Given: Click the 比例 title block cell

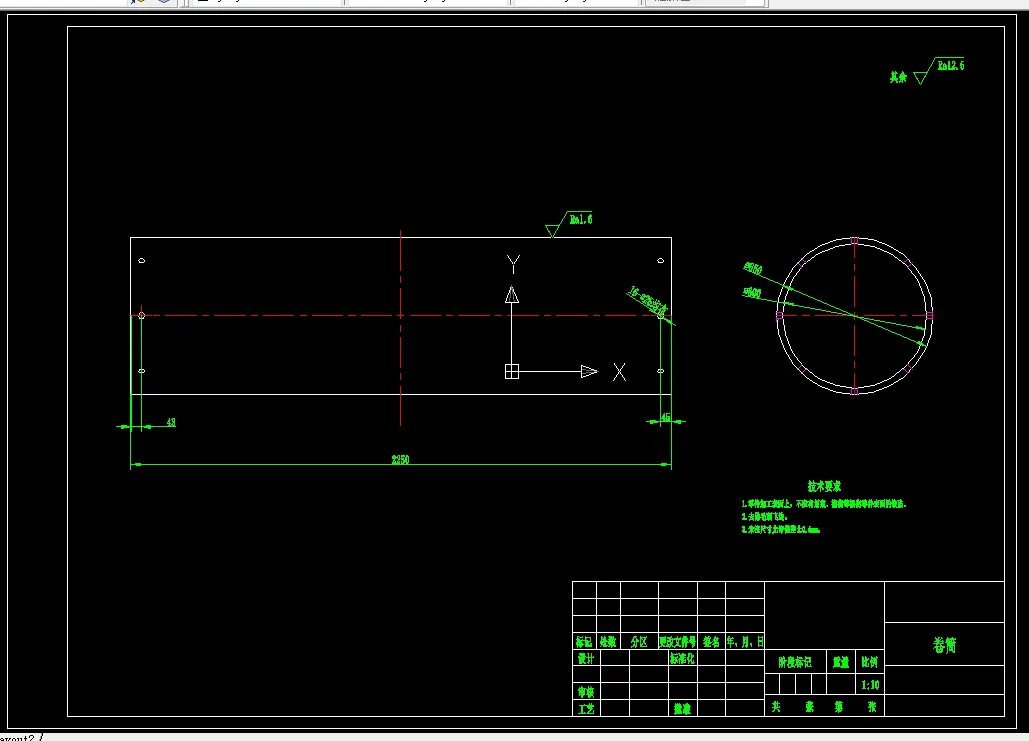Looking at the screenshot, I should click(x=870, y=662).
